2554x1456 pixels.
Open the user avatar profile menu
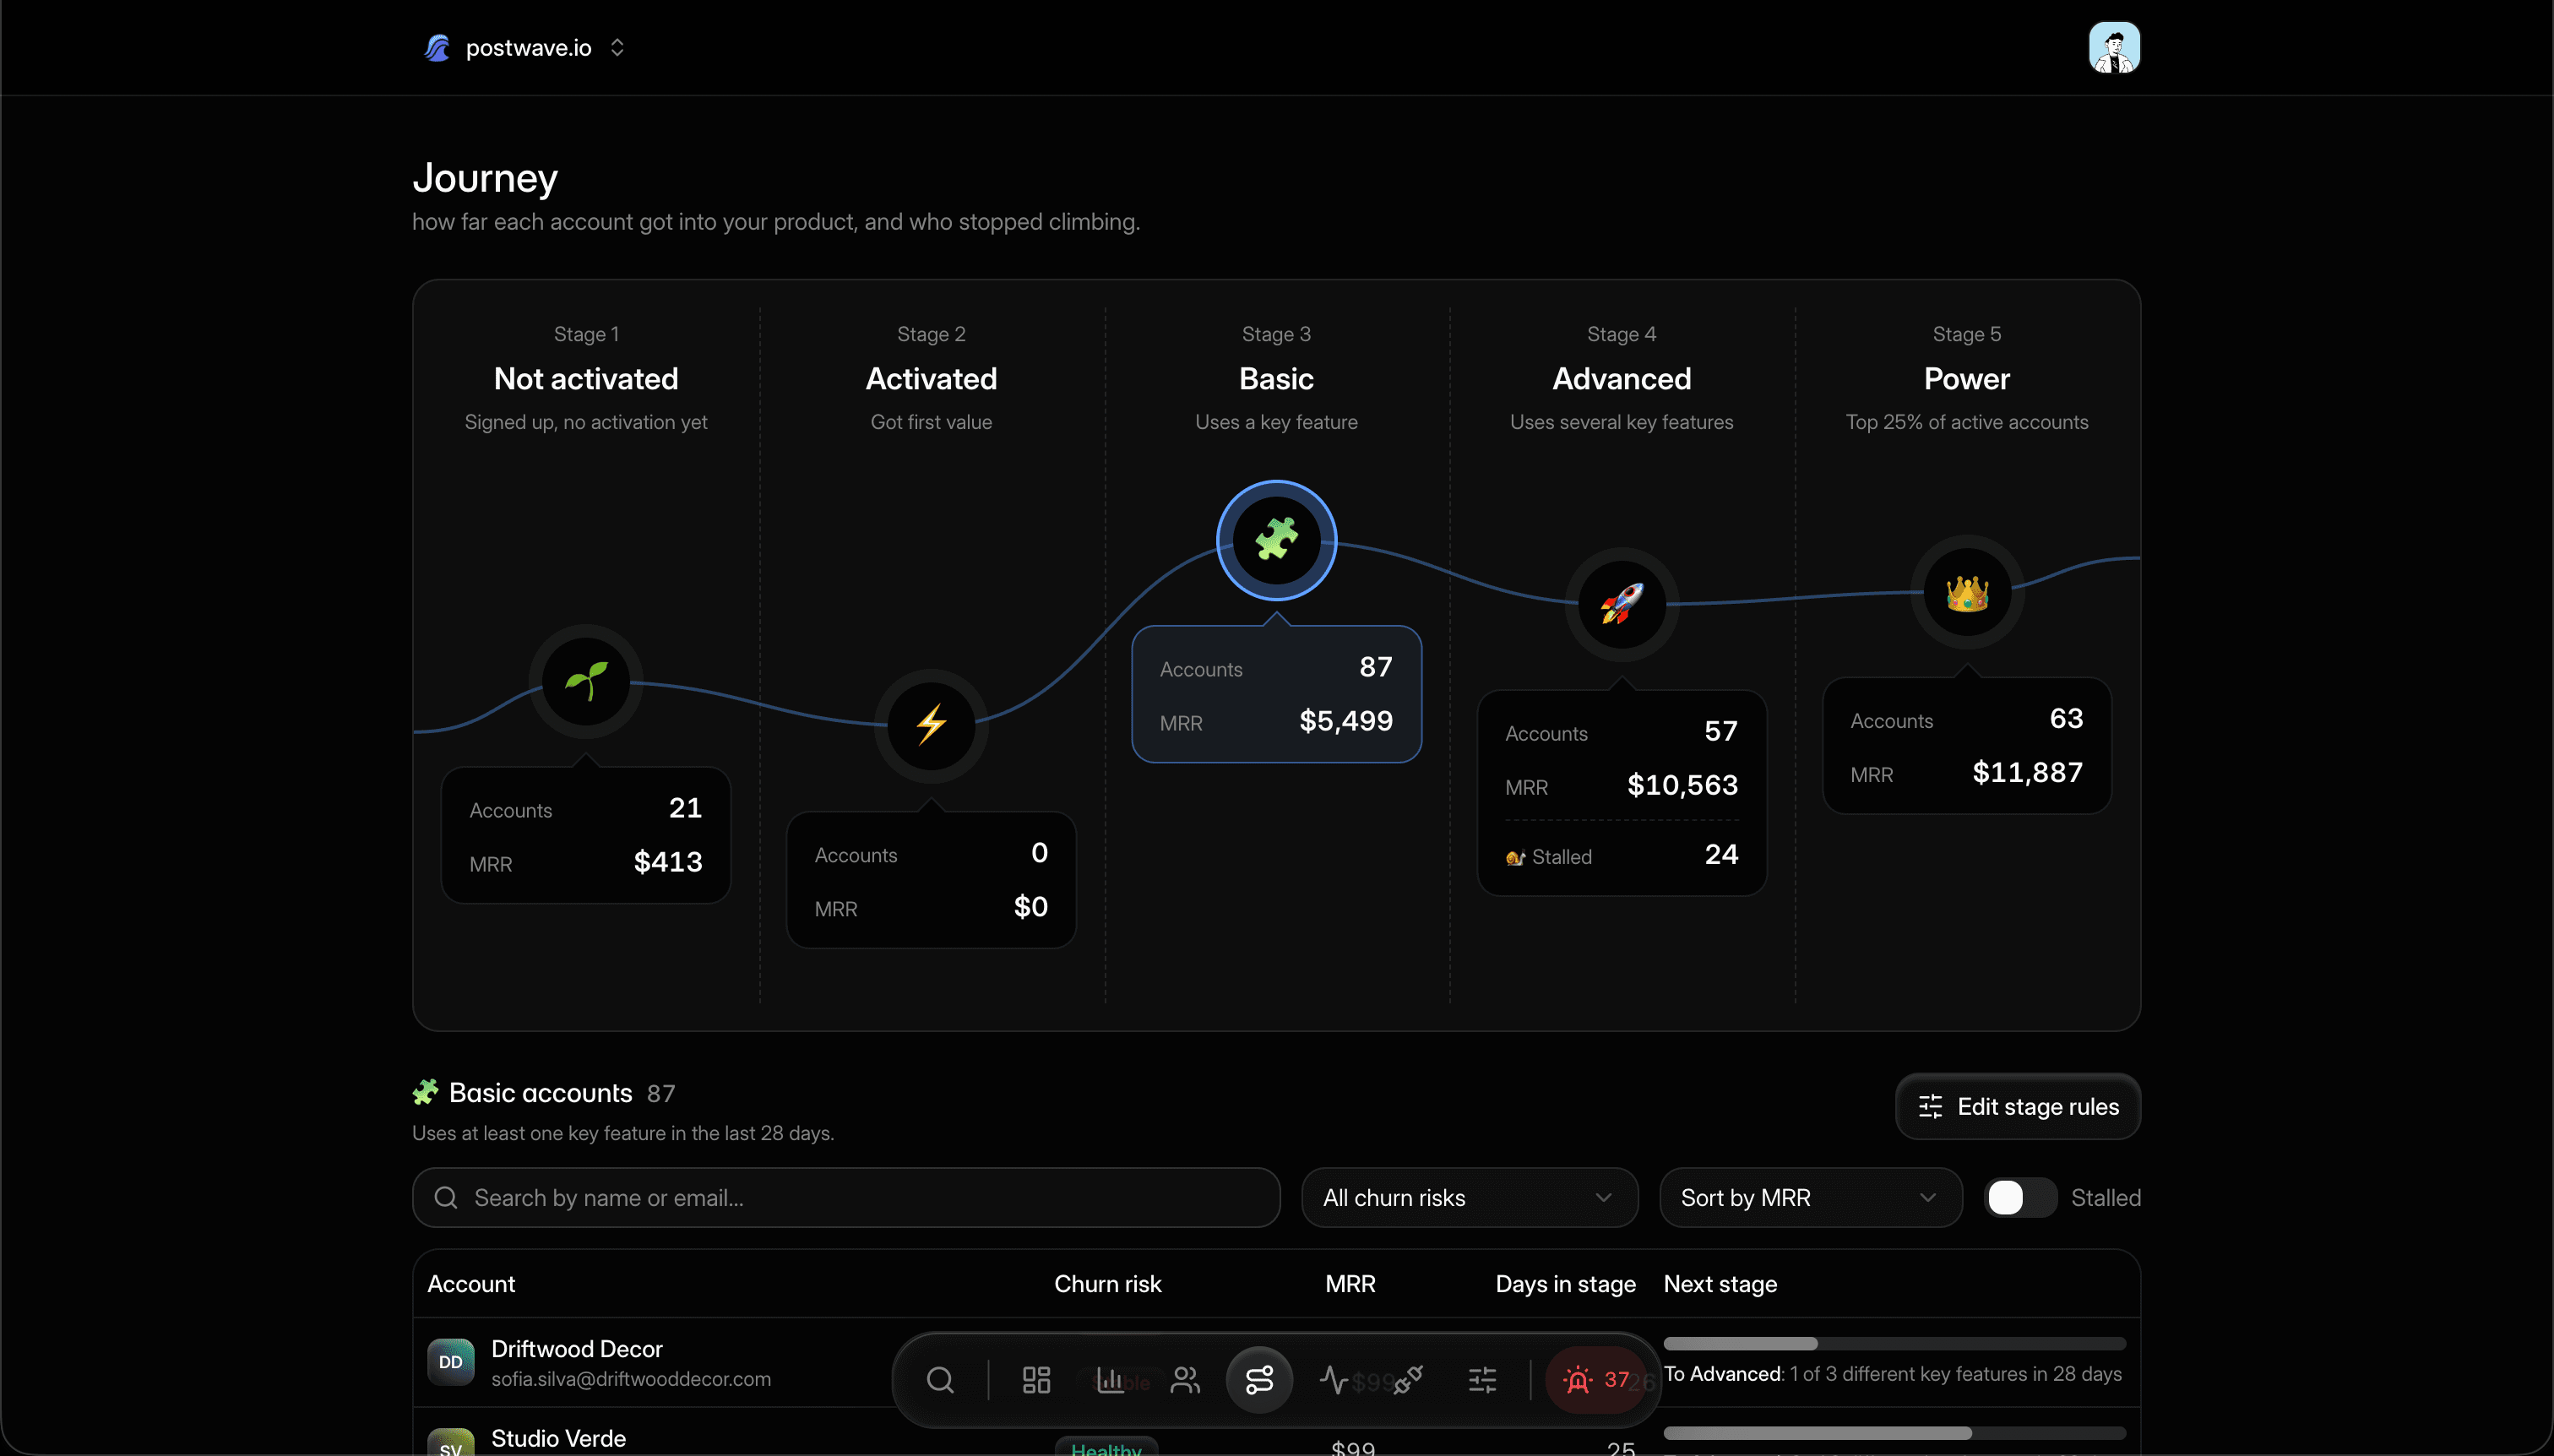[2113, 47]
